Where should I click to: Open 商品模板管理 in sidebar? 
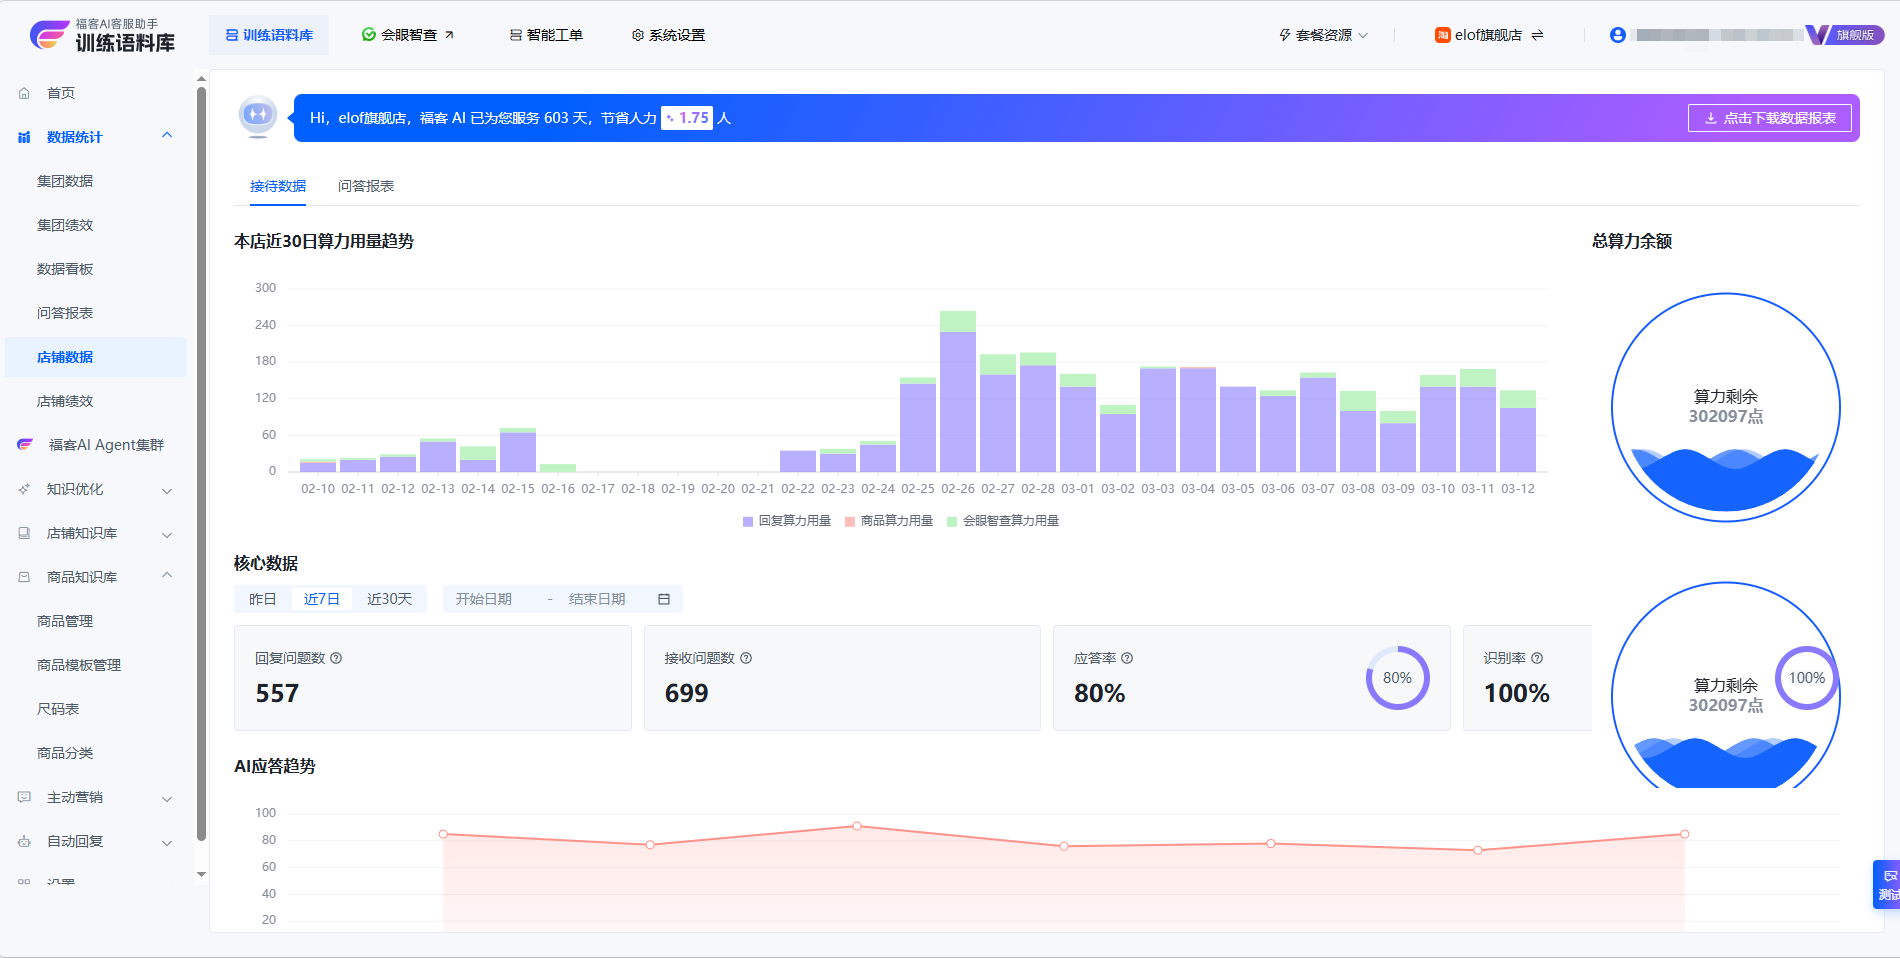pos(79,665)
